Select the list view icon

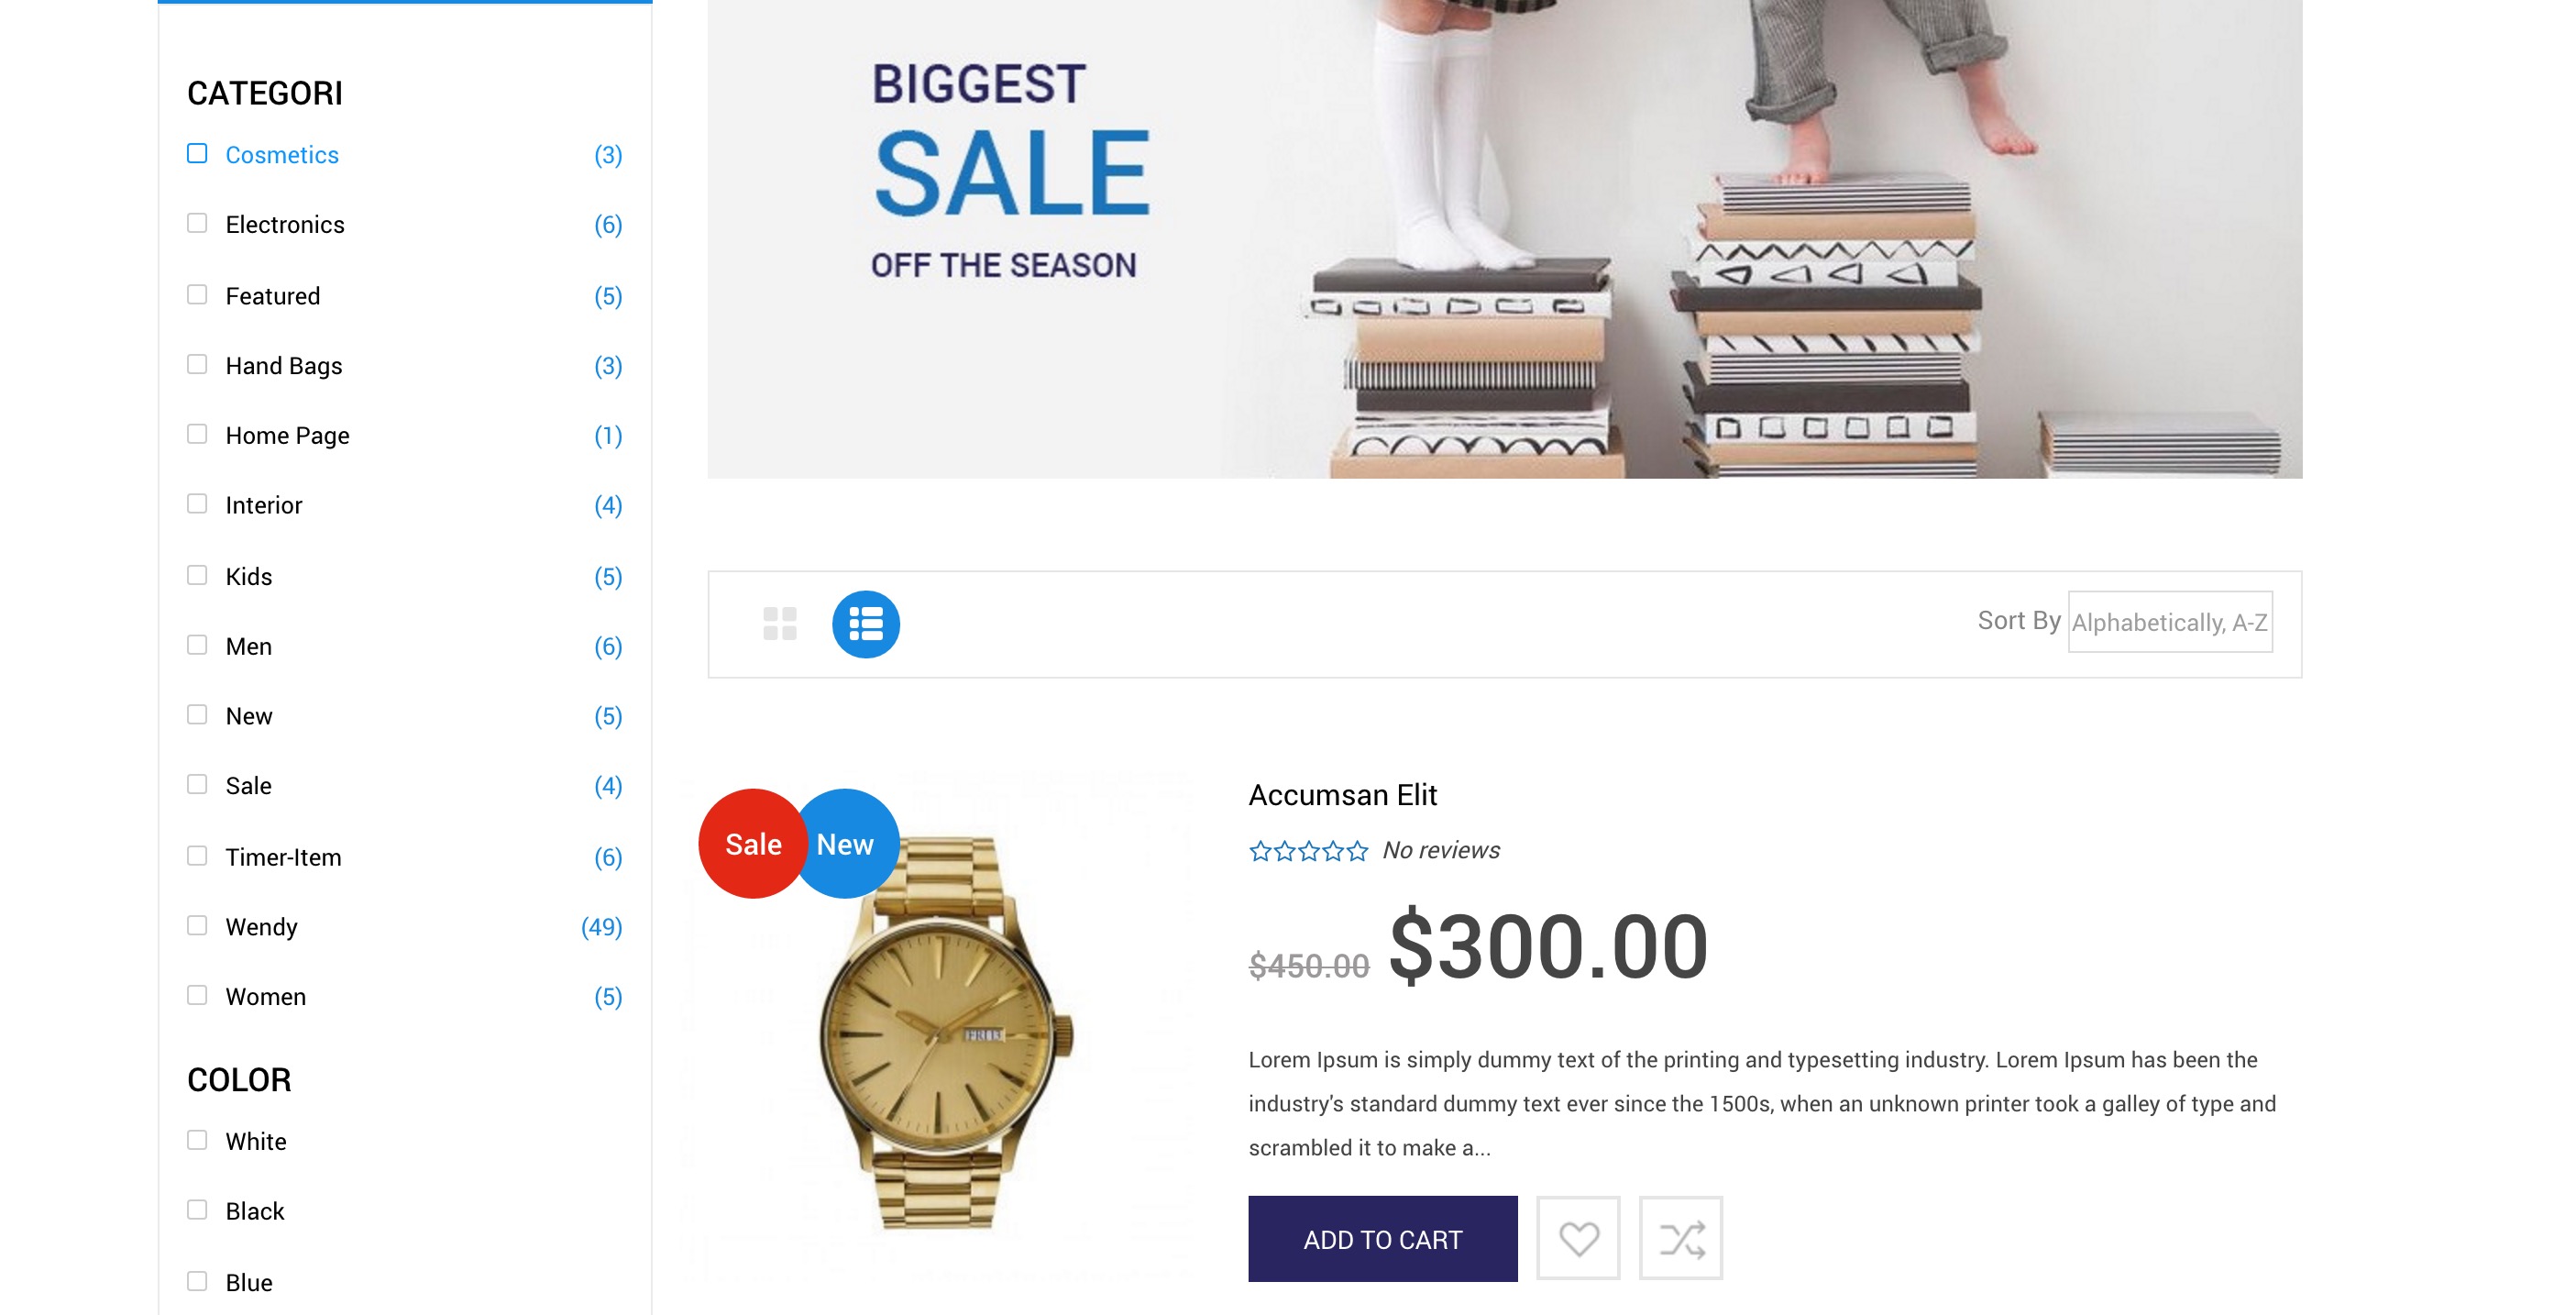865,624
